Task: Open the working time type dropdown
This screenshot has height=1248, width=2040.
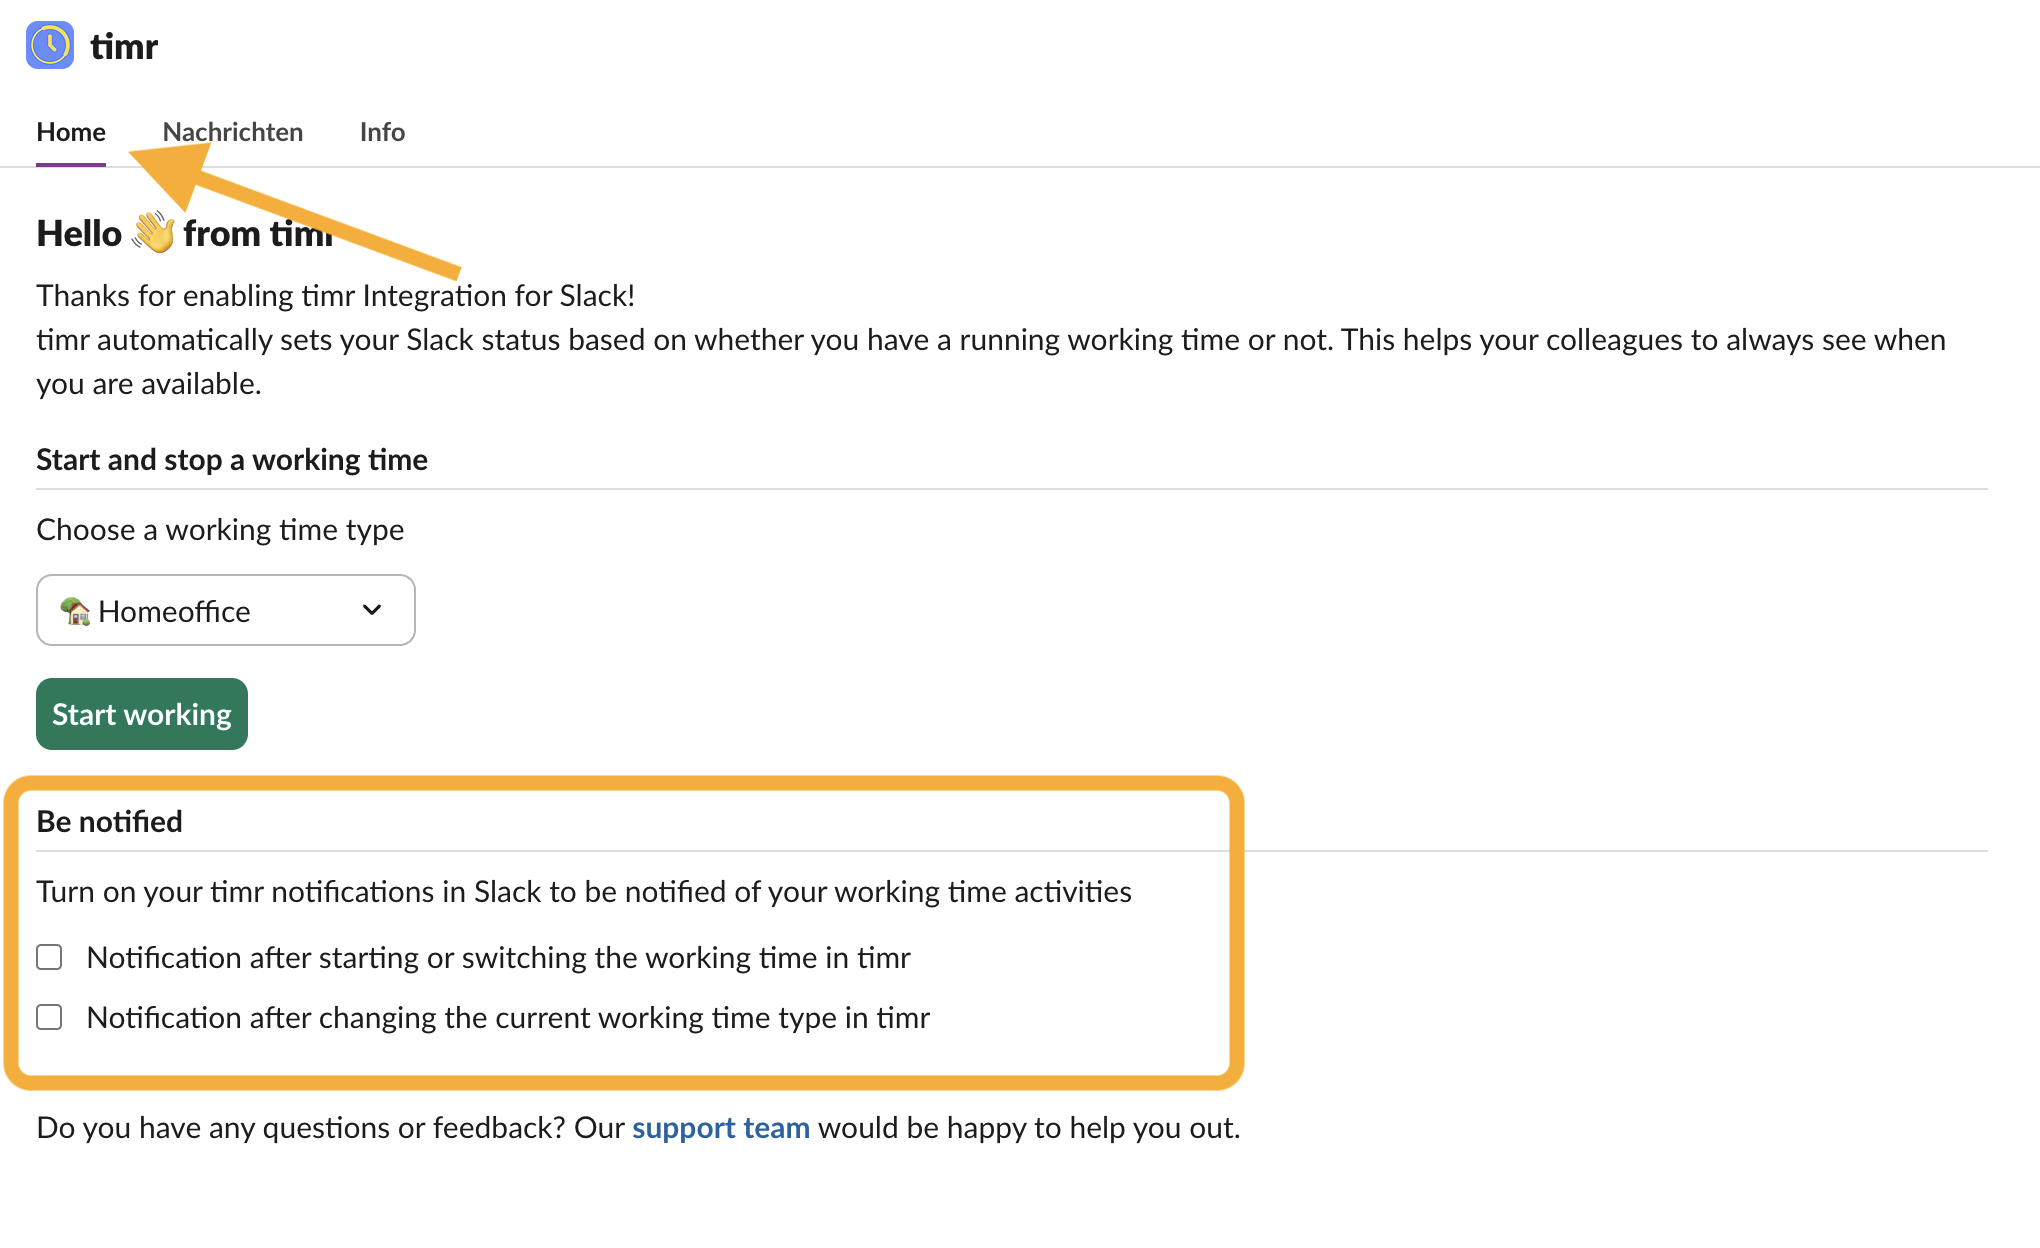Action: pyautogui.click(x=226, y=610)
